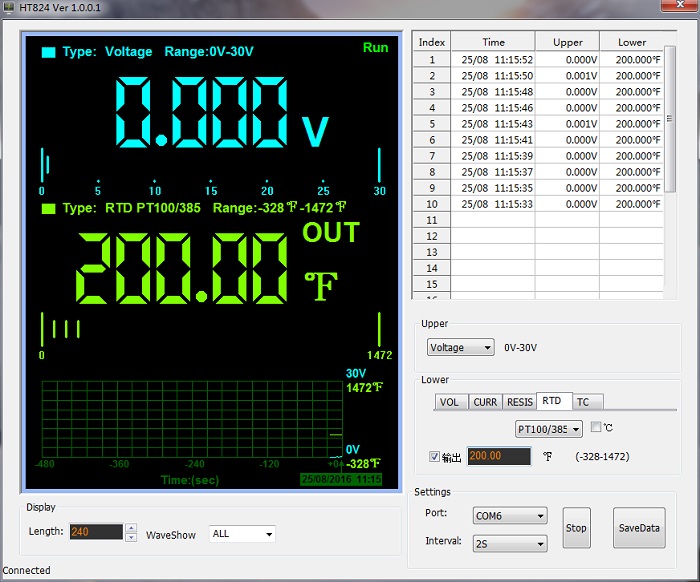Switch to the VOL tab
This screenshot has width=700, height=582.
coord(451,402)
